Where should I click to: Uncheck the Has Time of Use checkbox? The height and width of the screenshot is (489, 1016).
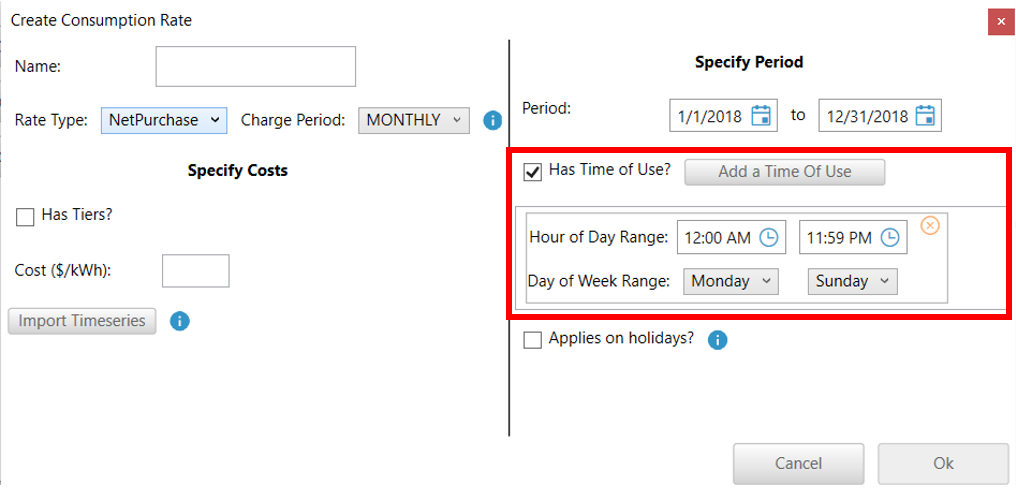533,172
